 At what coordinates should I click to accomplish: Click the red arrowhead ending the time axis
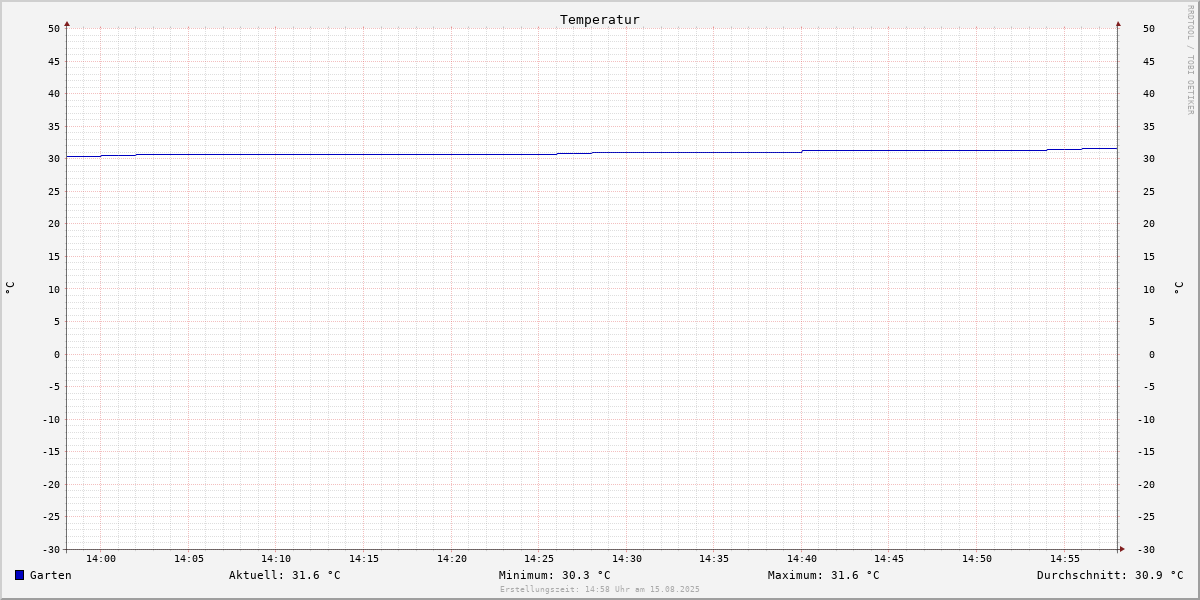(1122, 549)
